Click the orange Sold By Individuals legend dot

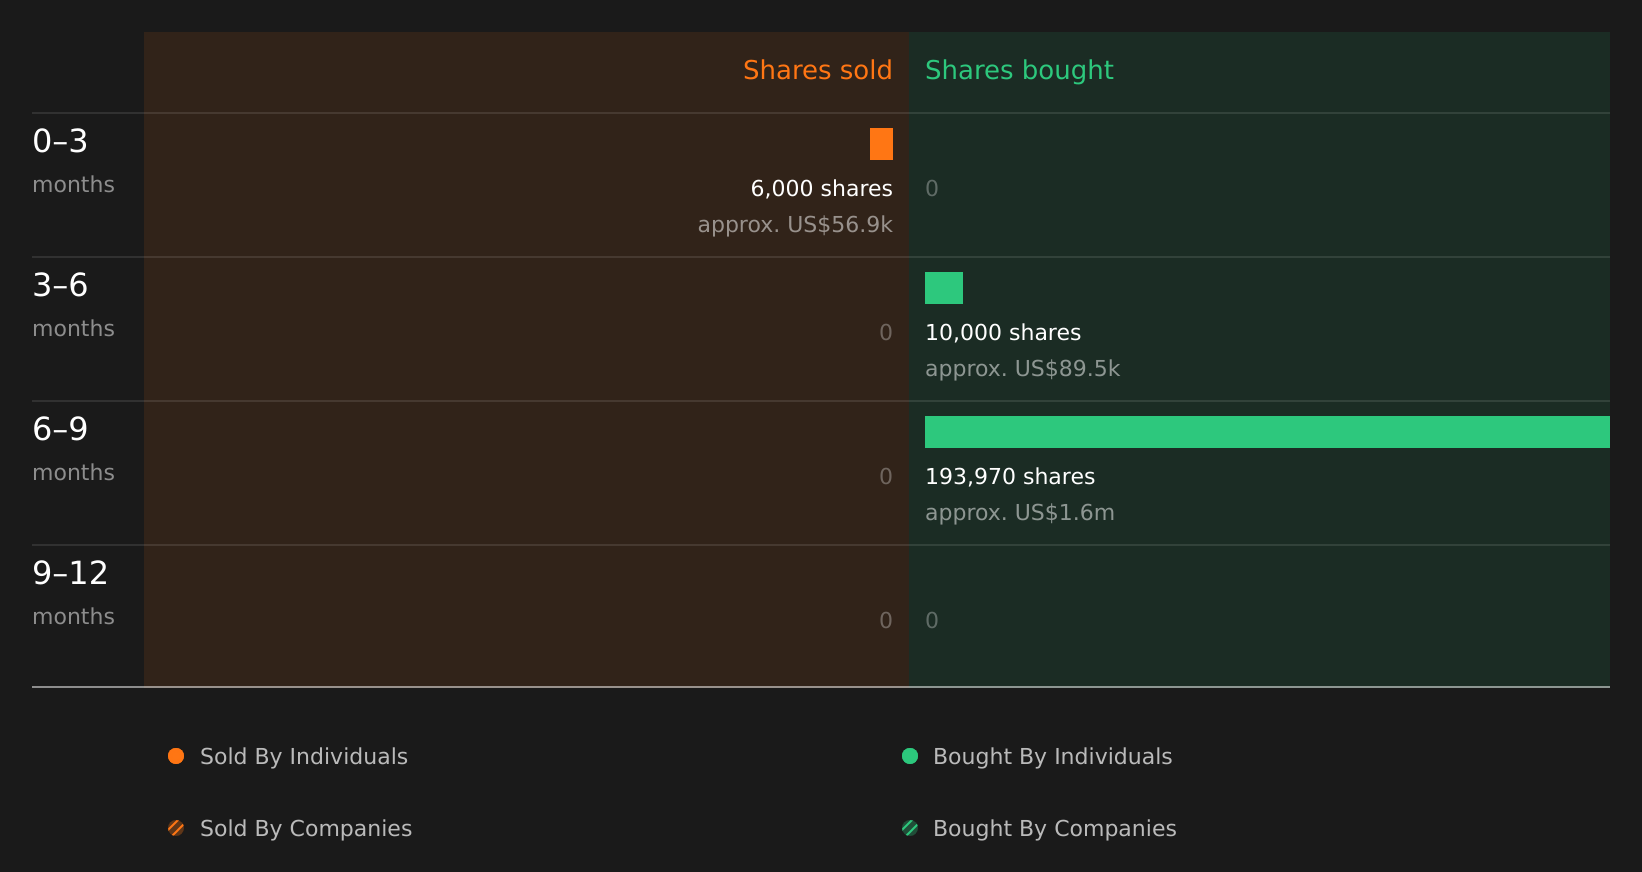[x=176, y=756]
